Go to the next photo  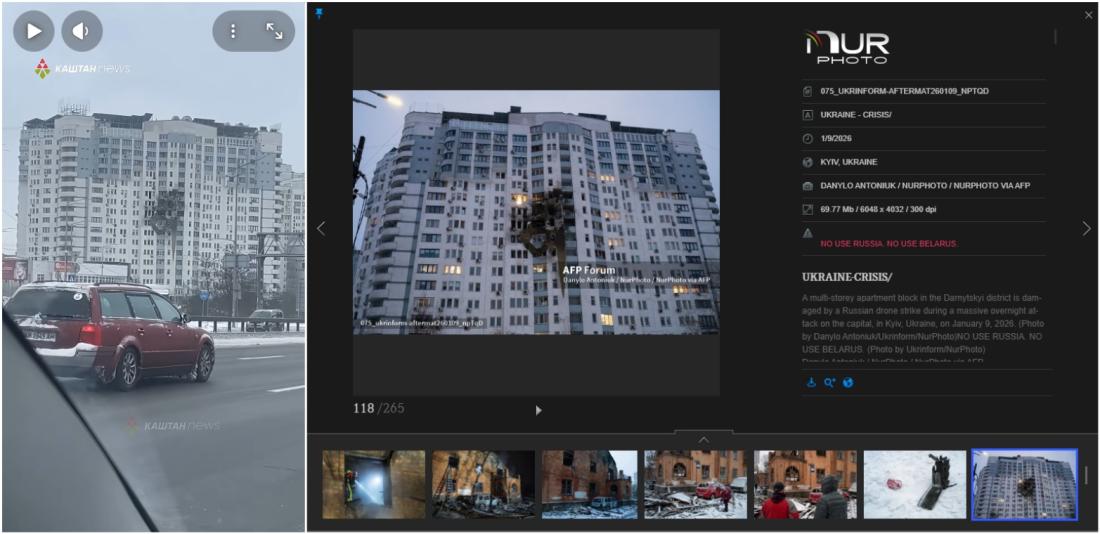[x=1086, y=229]
